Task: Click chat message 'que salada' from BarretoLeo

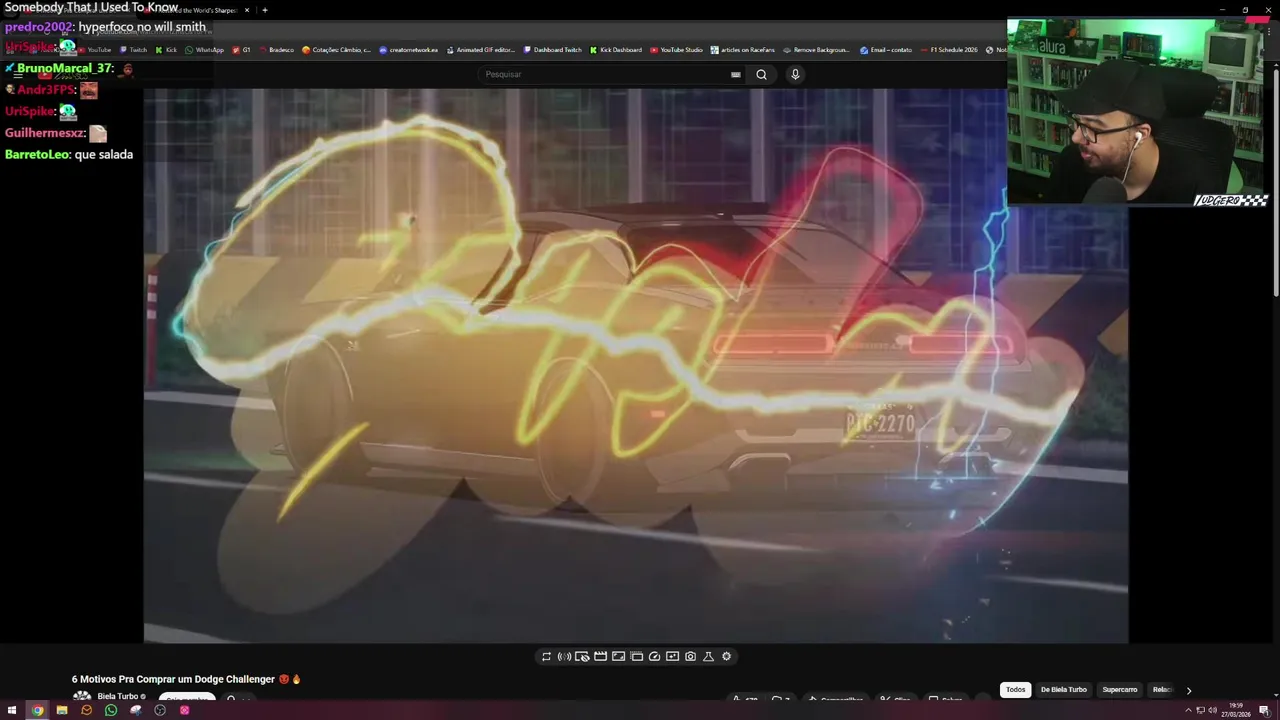Action: tap(103, 155)
